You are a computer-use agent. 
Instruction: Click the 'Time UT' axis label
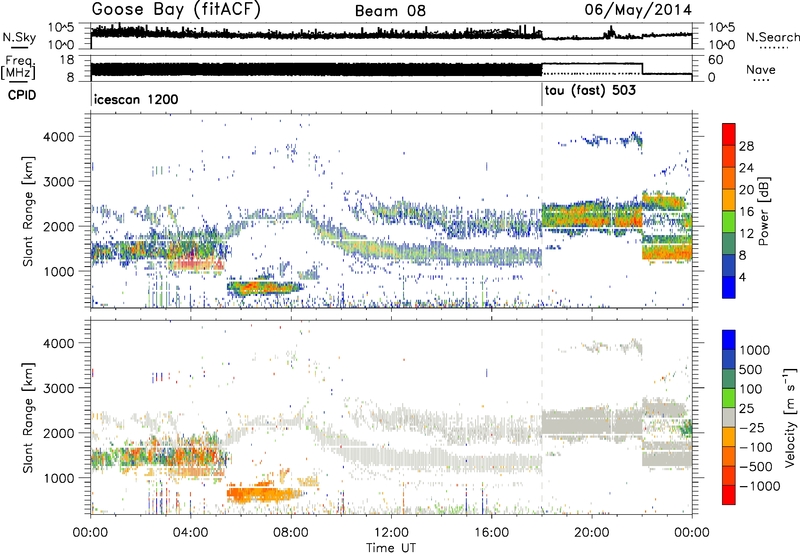tap(391, 547)
